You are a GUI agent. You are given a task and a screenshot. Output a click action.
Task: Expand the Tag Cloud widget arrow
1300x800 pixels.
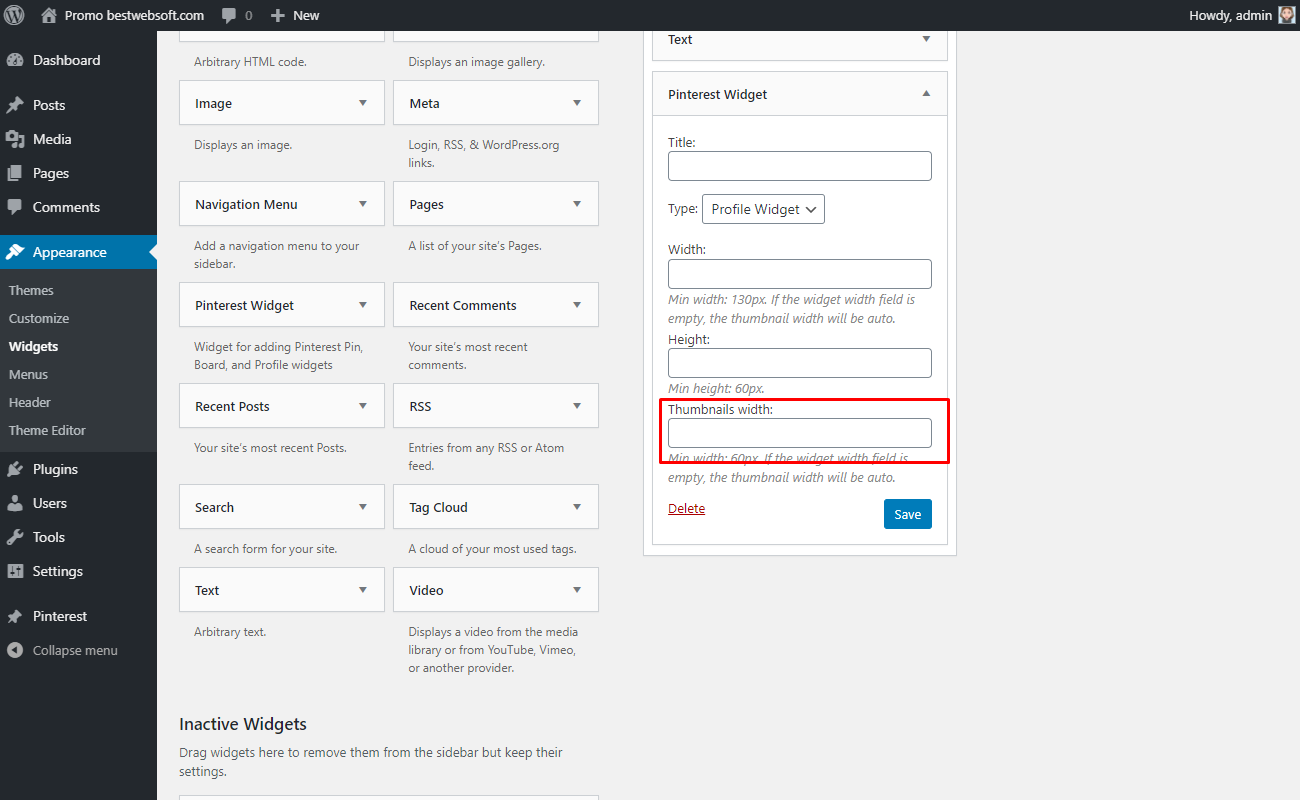click(x=577, y=507)
